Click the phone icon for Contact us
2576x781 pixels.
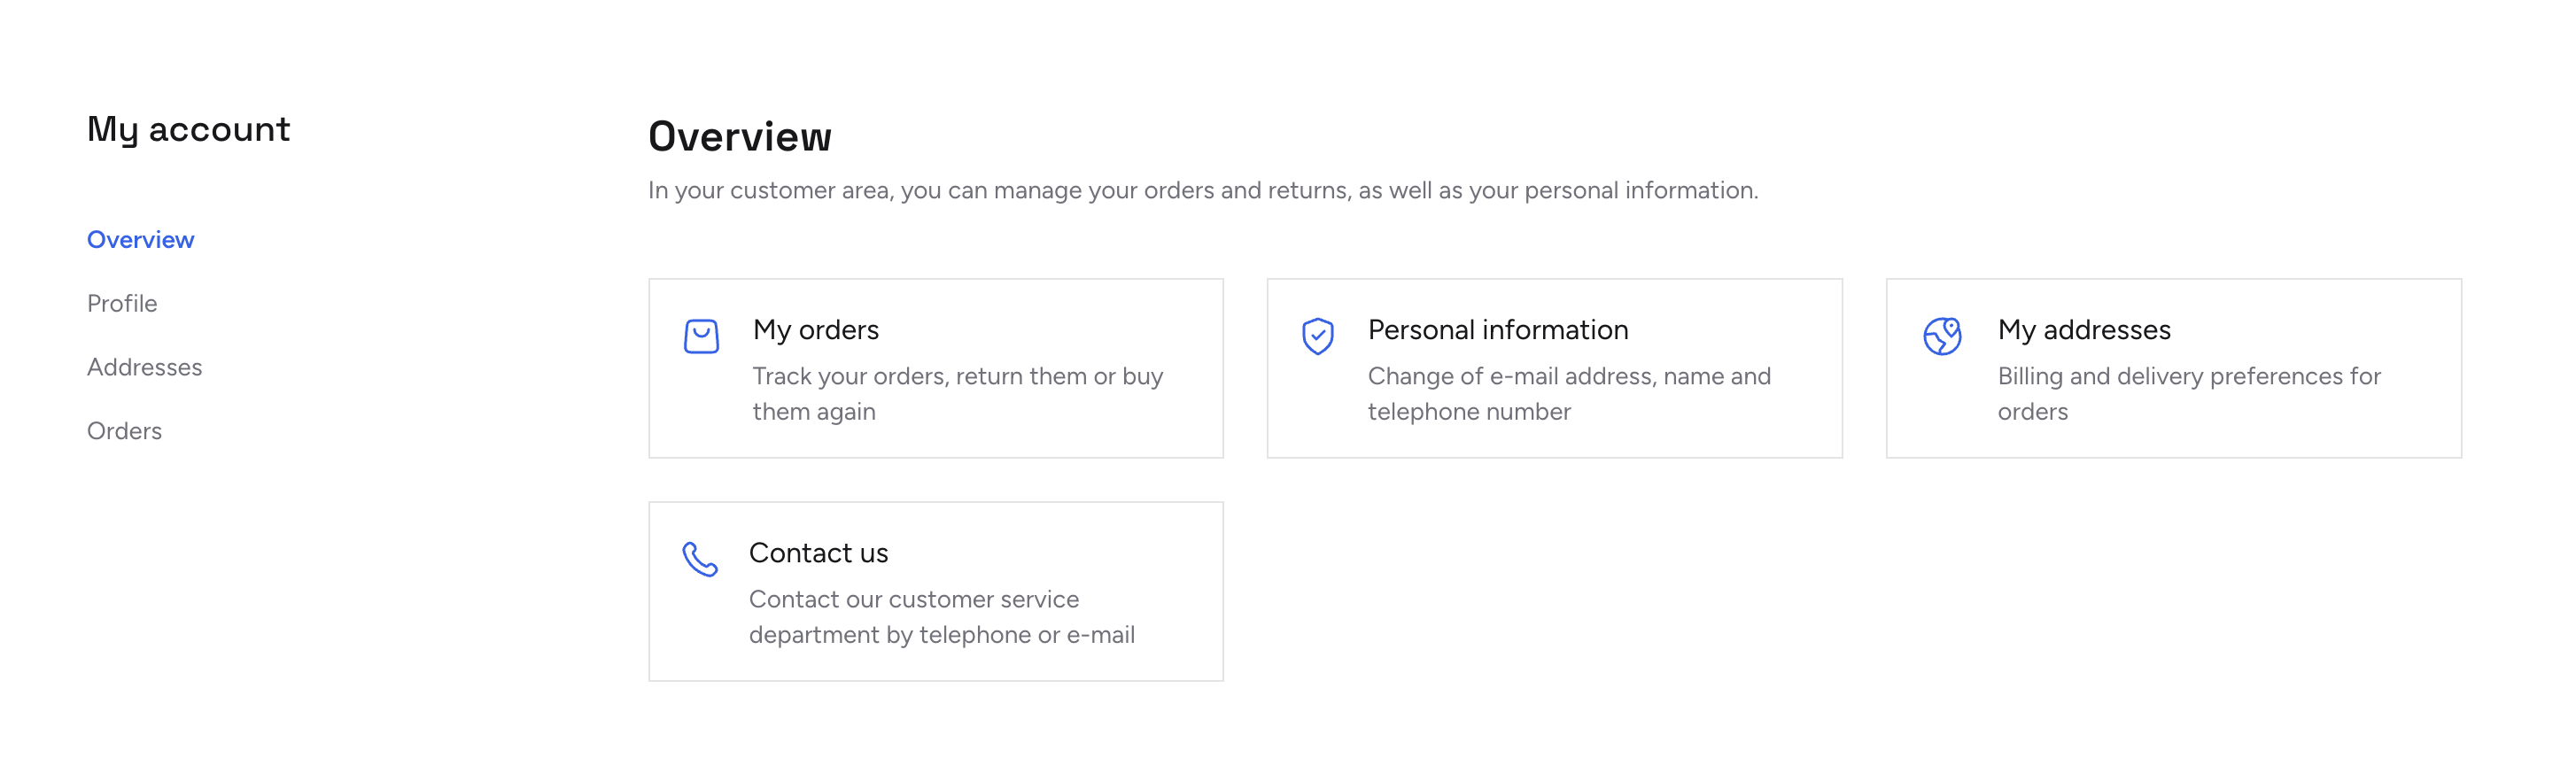(700, 559)
